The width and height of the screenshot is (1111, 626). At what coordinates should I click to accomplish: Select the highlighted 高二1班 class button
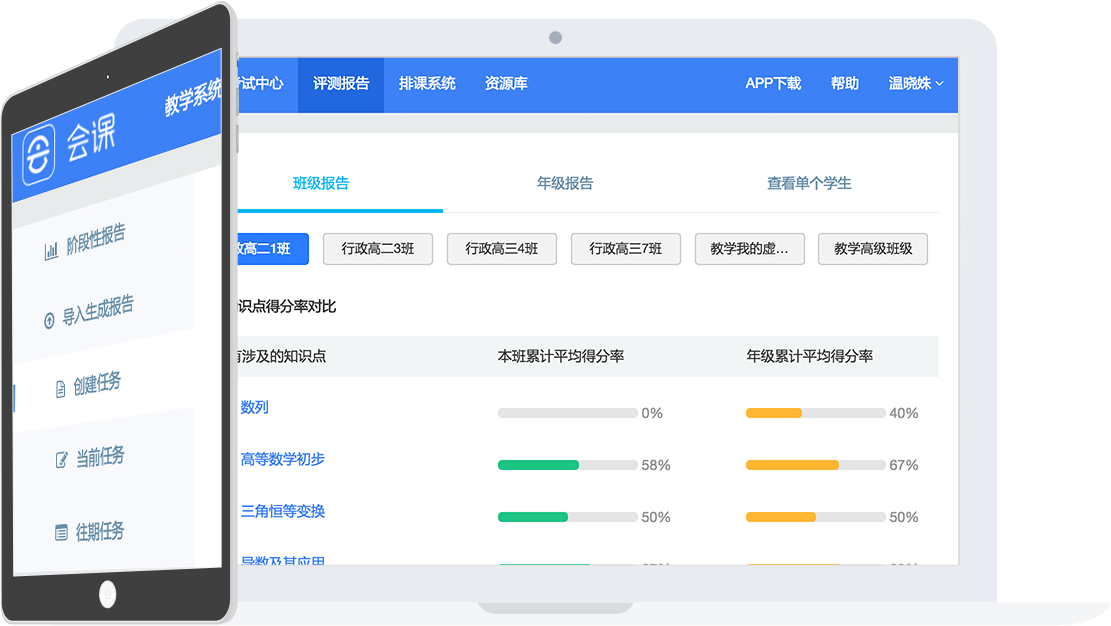coord(273,249)
